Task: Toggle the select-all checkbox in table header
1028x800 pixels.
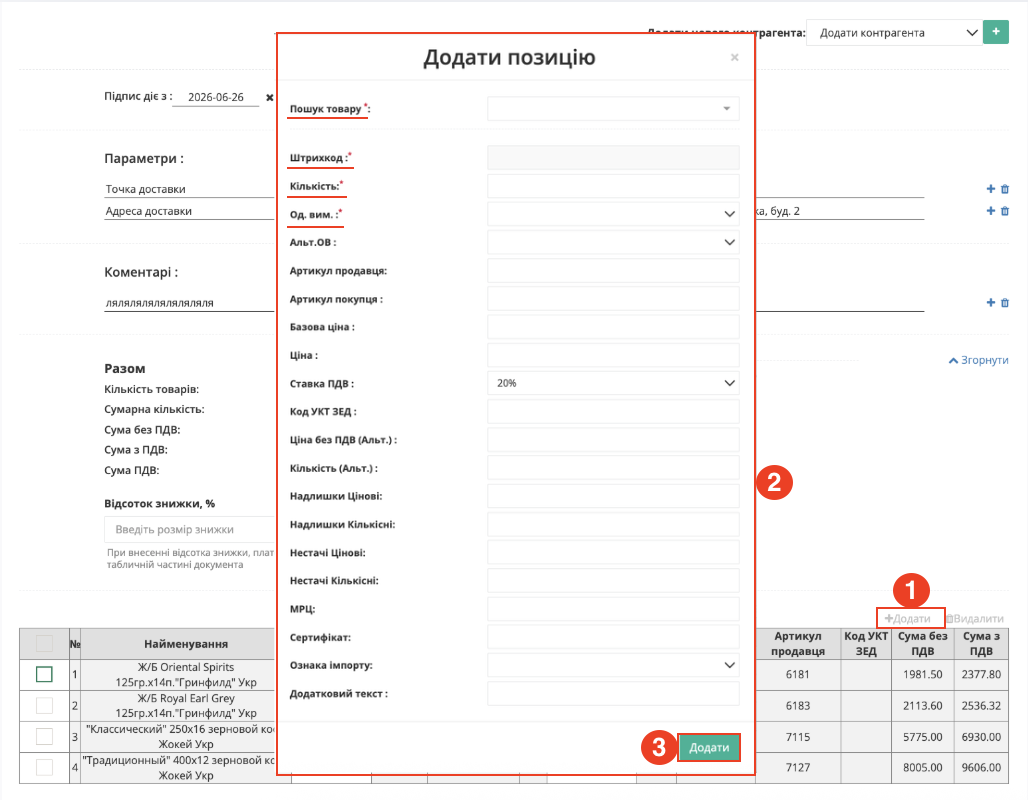Action: 44,643
